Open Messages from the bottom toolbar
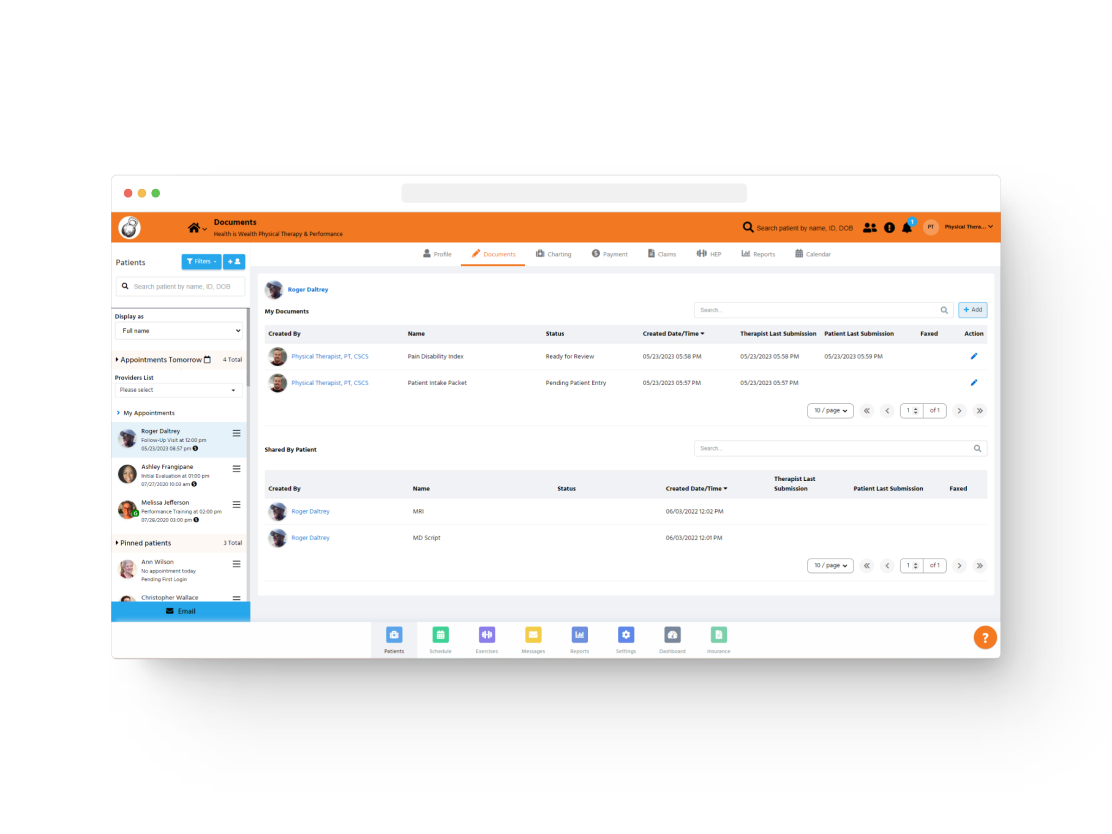This screenshot has width=1112, height=834. pos(533,636)
